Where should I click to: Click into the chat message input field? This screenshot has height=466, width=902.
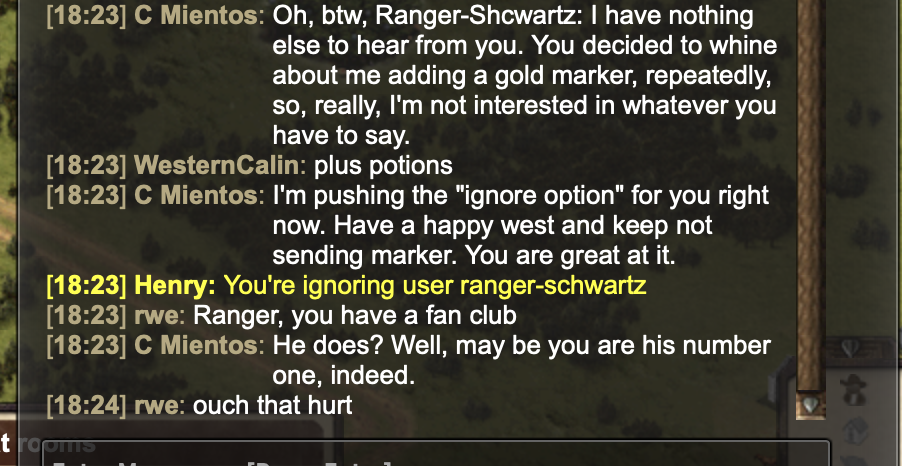pos(436,454)
